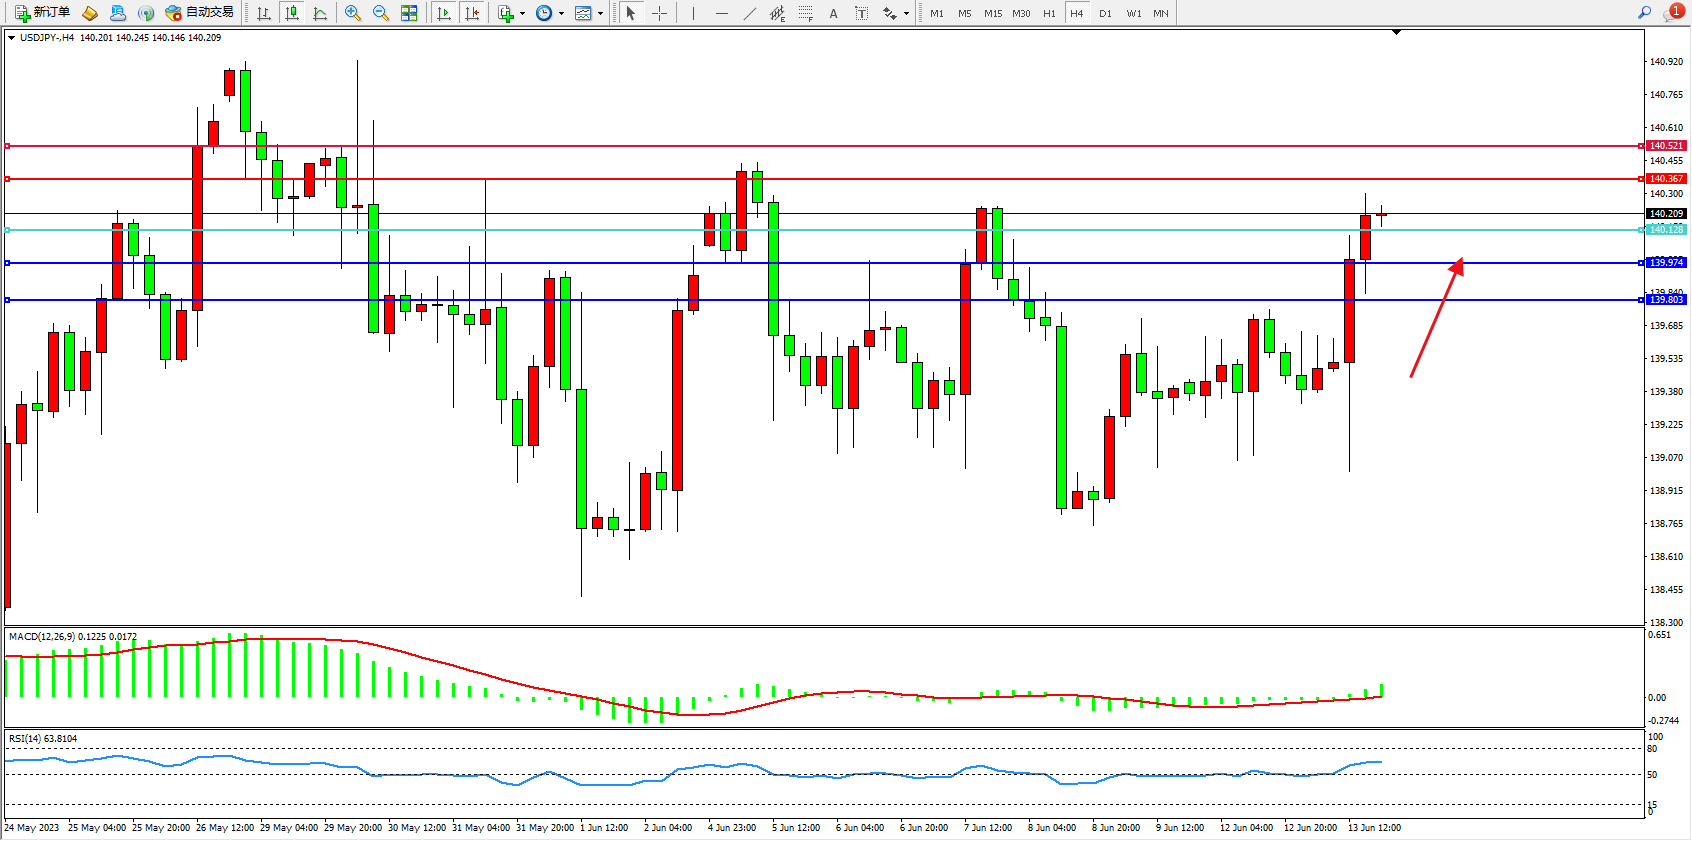Click the search magnifier icon
This screenshot has width=1692, height=841.
pyautogui.click(x=1644, y=13)
